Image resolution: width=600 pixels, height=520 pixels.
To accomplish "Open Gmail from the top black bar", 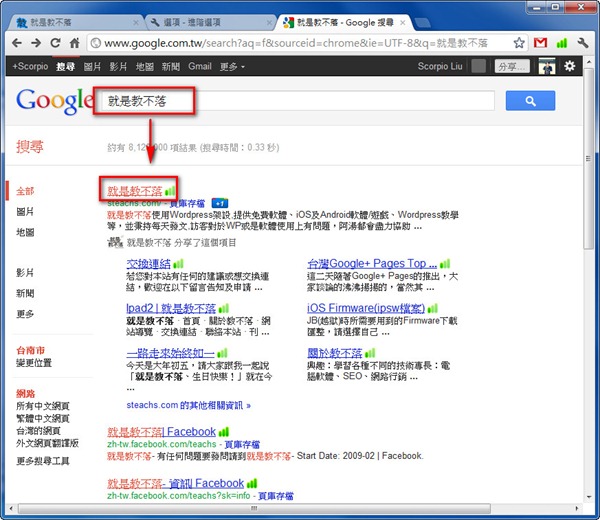I will [200, 66].
